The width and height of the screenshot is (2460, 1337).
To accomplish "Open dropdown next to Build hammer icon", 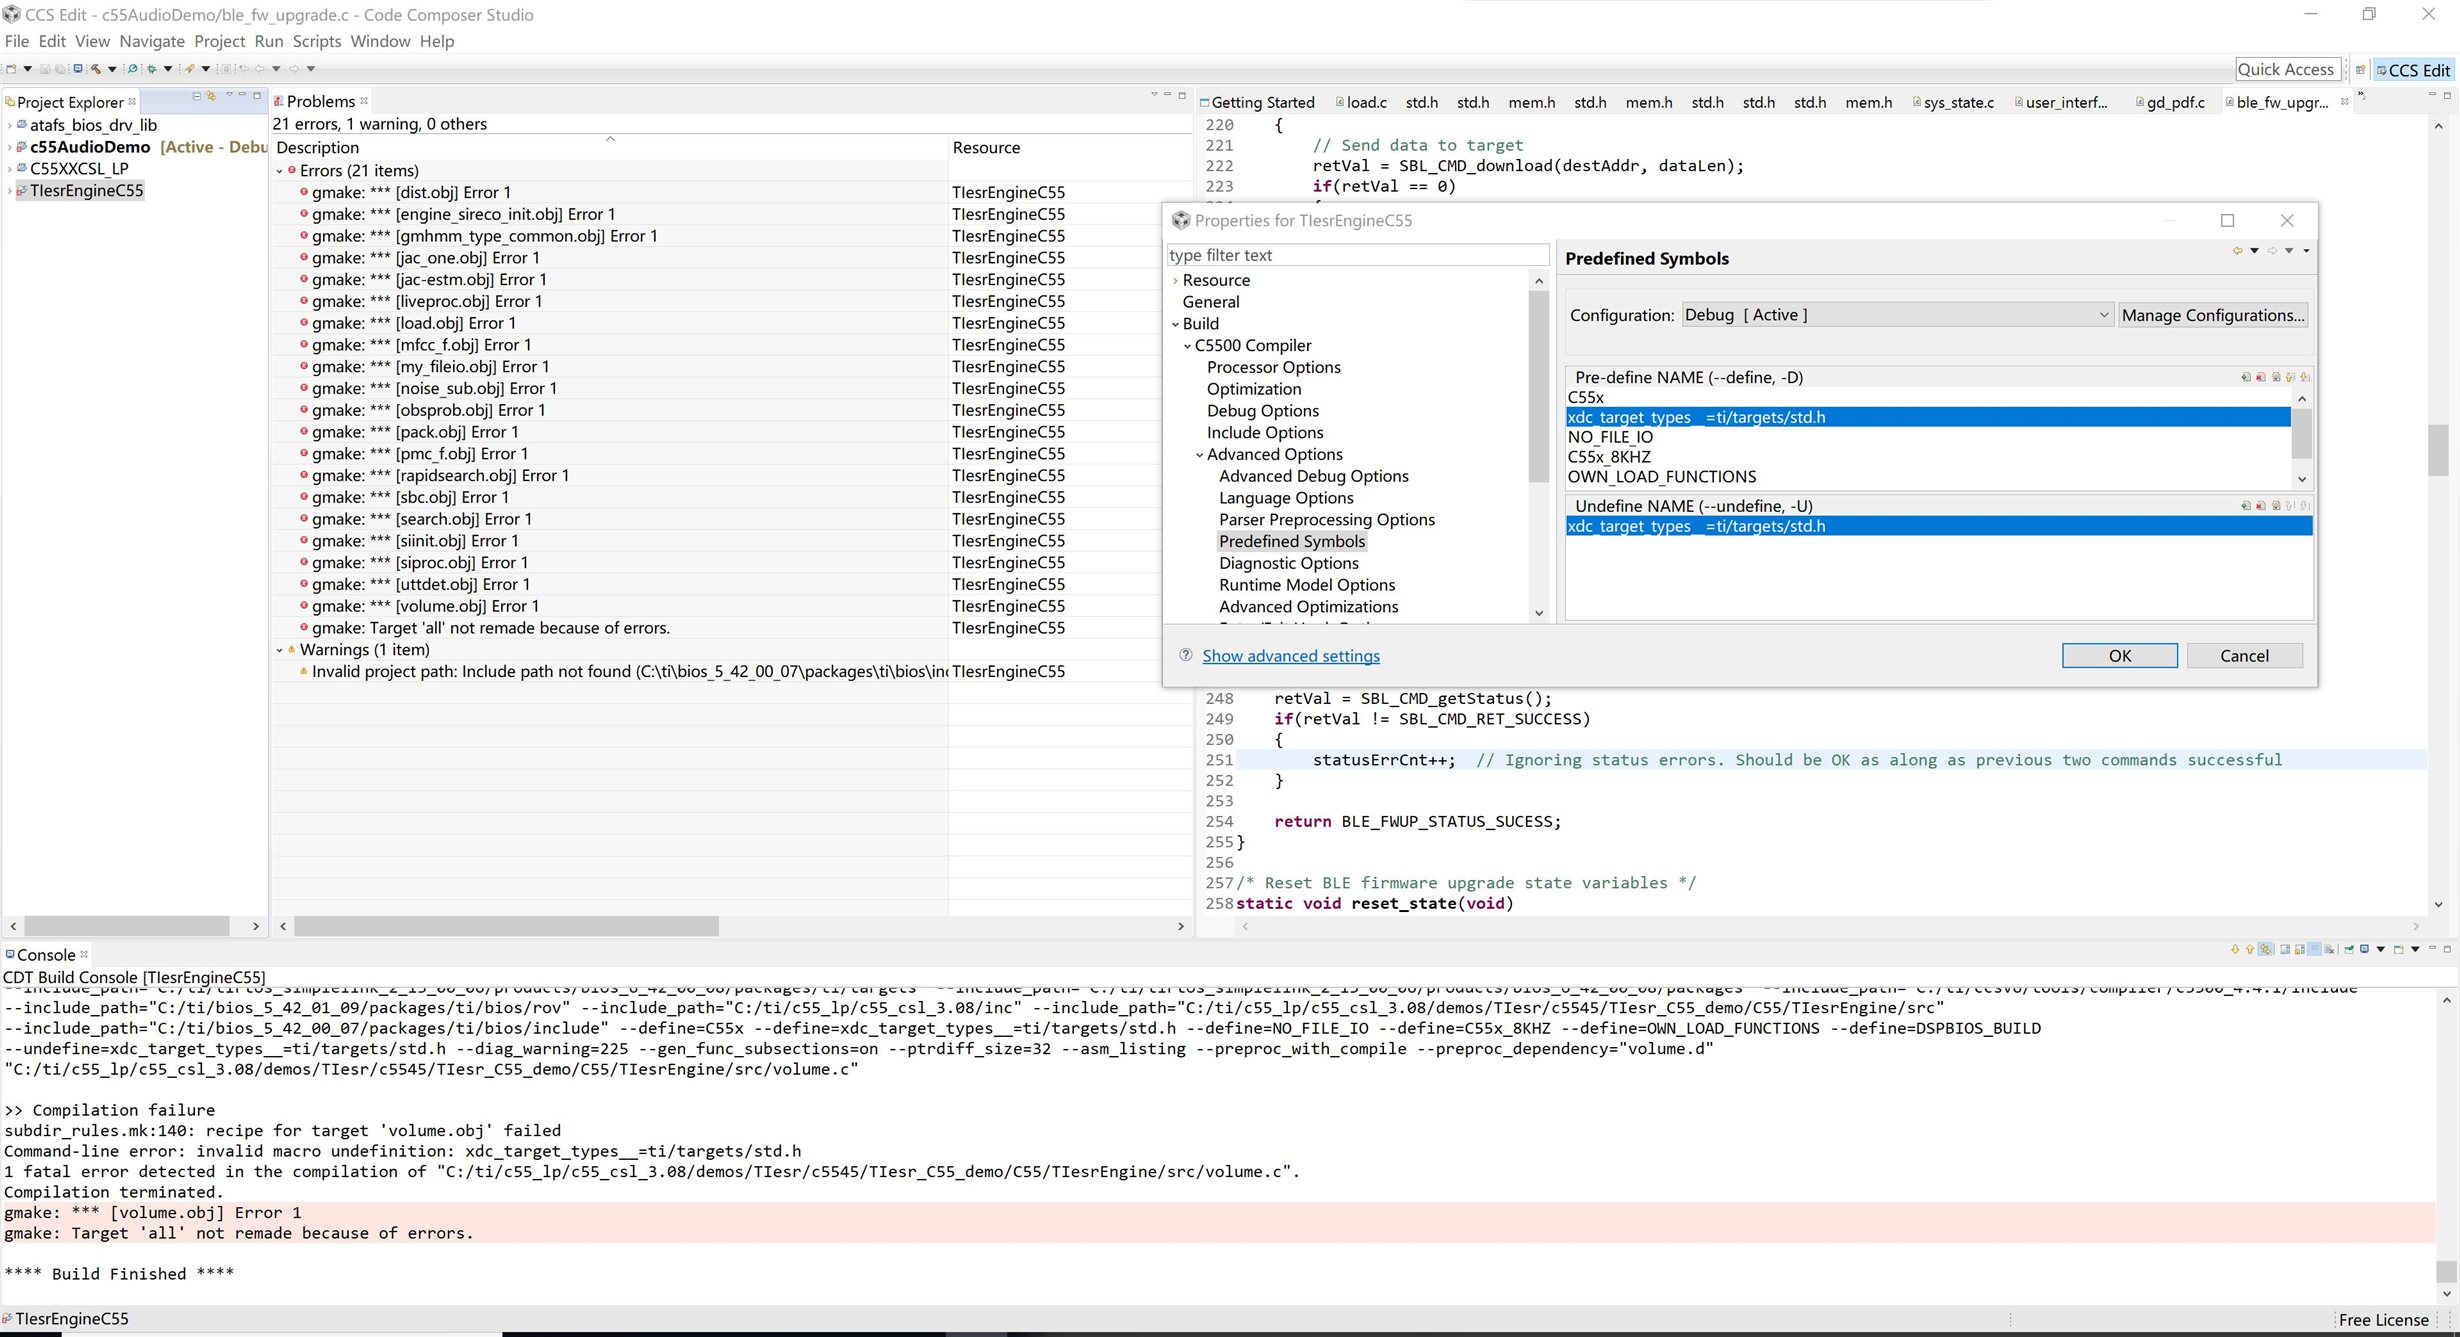I will tap(112, 69).
